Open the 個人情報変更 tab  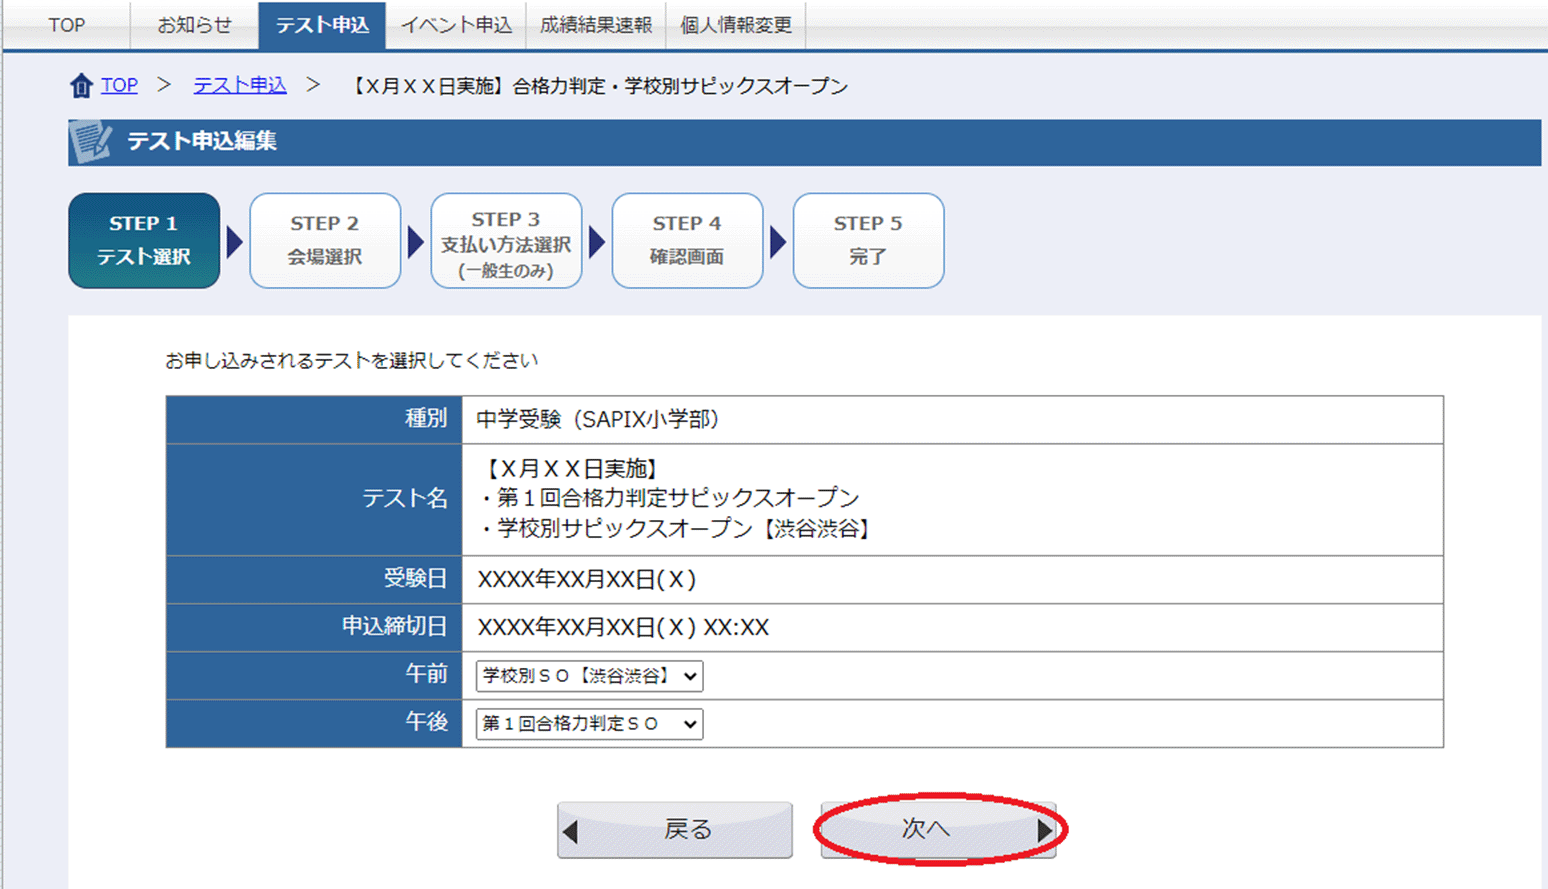pyautogui.click(x=736, y=25)
